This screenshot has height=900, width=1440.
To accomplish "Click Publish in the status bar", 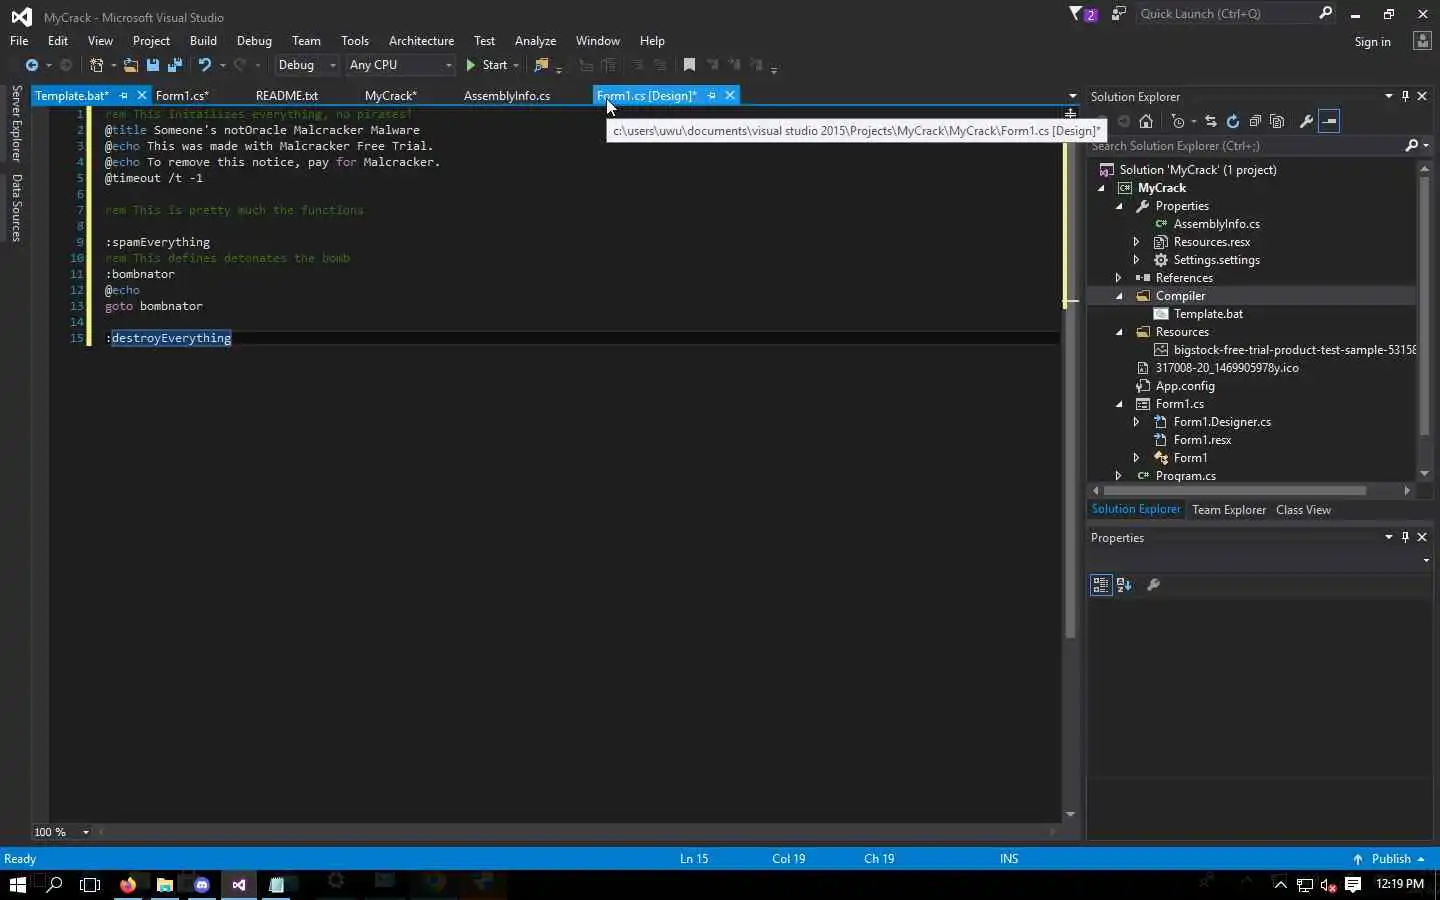I will click(x=1390, y=859).
